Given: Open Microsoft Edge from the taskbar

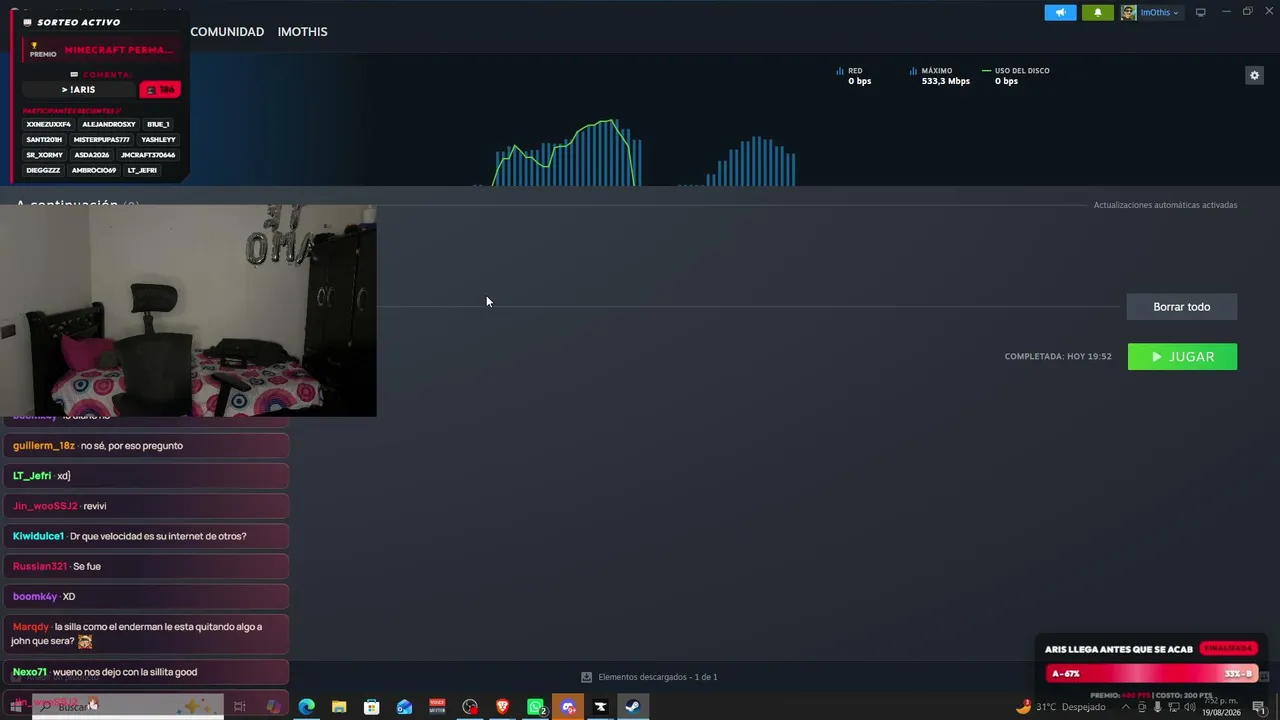Looking at the screenshot, I should pos(307,707).
